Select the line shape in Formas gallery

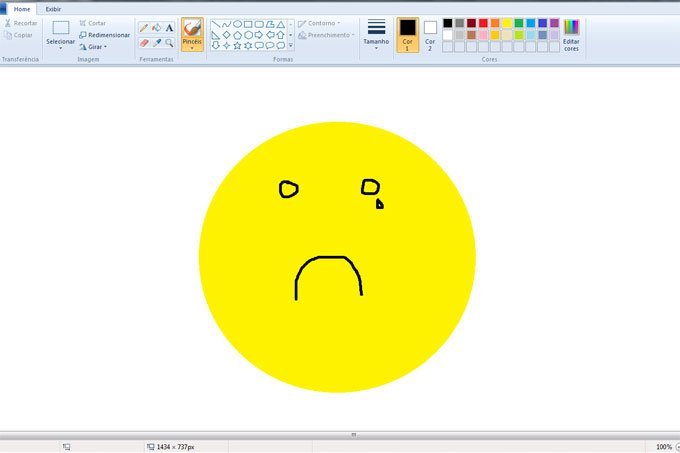pos(215,23)
